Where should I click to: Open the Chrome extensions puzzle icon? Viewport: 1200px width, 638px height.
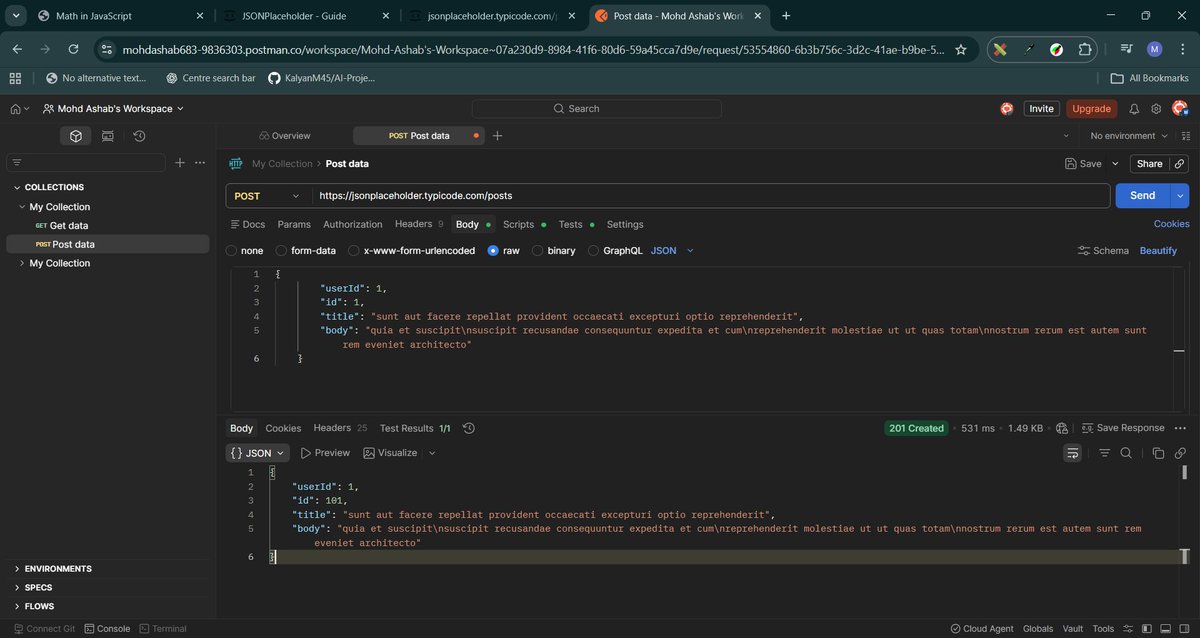click(1085, 49)
